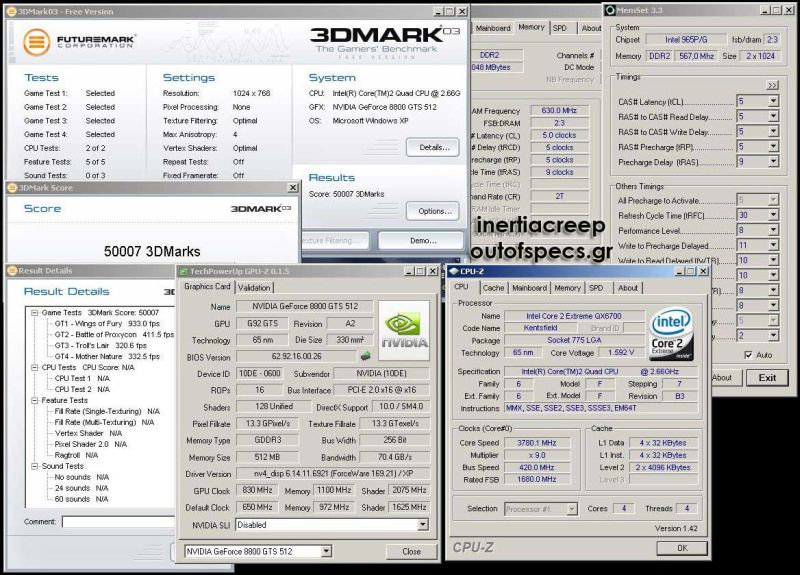Click the NVIDIA logo in GPU-Z
The height and width of the screenshot is (575, 800).
(404, 330)
